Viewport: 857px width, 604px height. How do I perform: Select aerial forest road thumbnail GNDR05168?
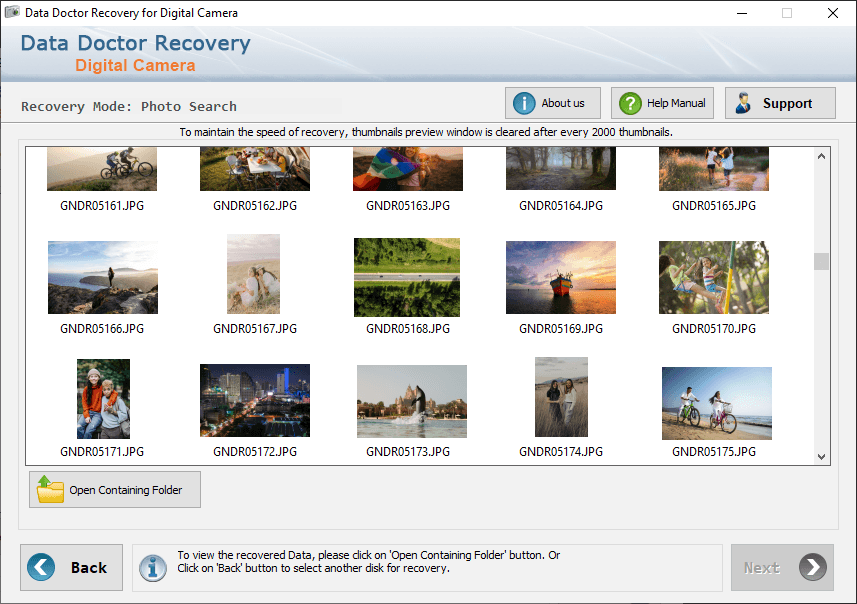click(407, 278)
